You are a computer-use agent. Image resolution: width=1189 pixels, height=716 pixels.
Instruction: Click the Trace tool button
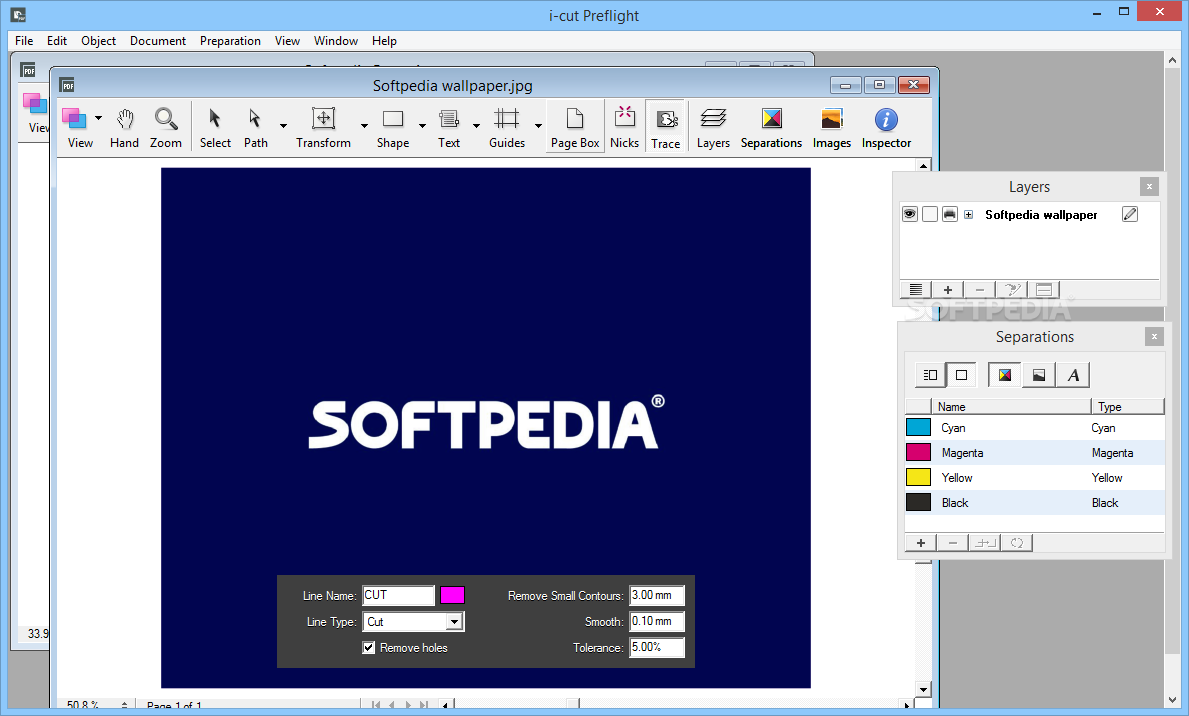[x=666, y=127]
